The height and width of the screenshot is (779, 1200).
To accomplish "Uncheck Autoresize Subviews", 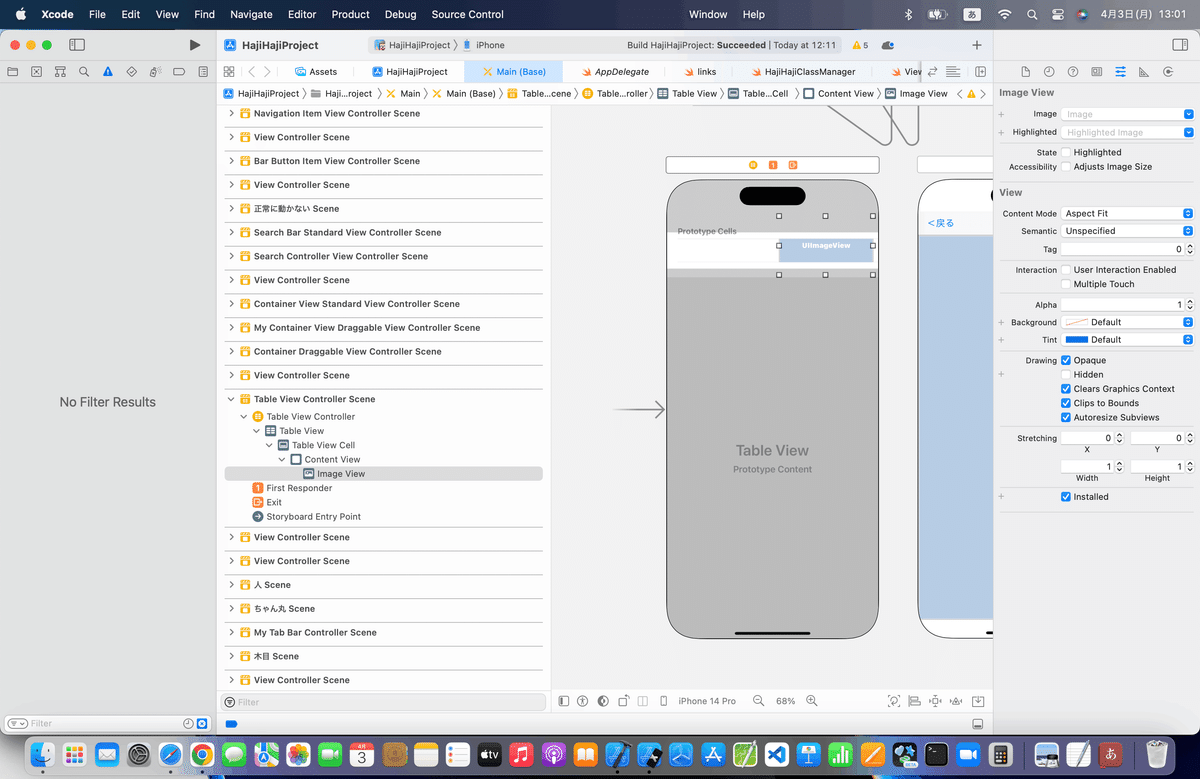I will tap(1066, 417).
